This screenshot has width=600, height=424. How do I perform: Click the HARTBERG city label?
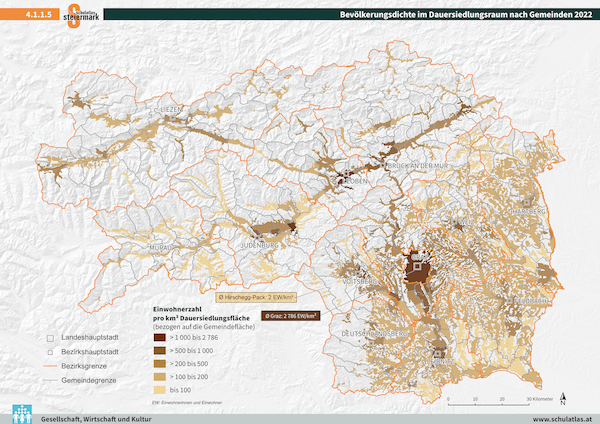click(x=529, y=212)
